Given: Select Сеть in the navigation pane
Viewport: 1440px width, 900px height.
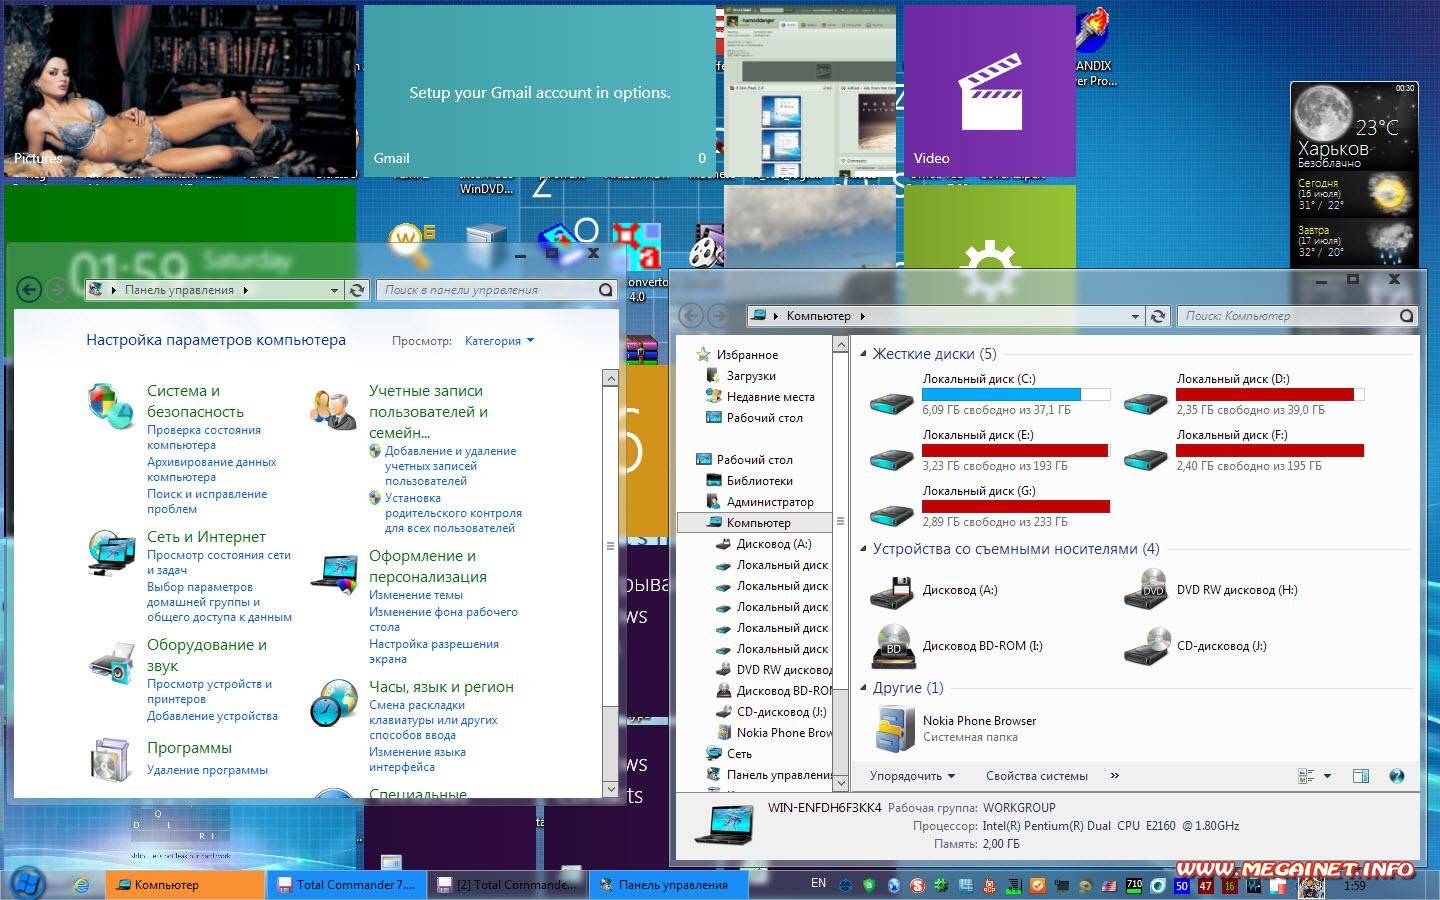Looking at the screenshot, I should pyautogui.click(x=739, y=754).
